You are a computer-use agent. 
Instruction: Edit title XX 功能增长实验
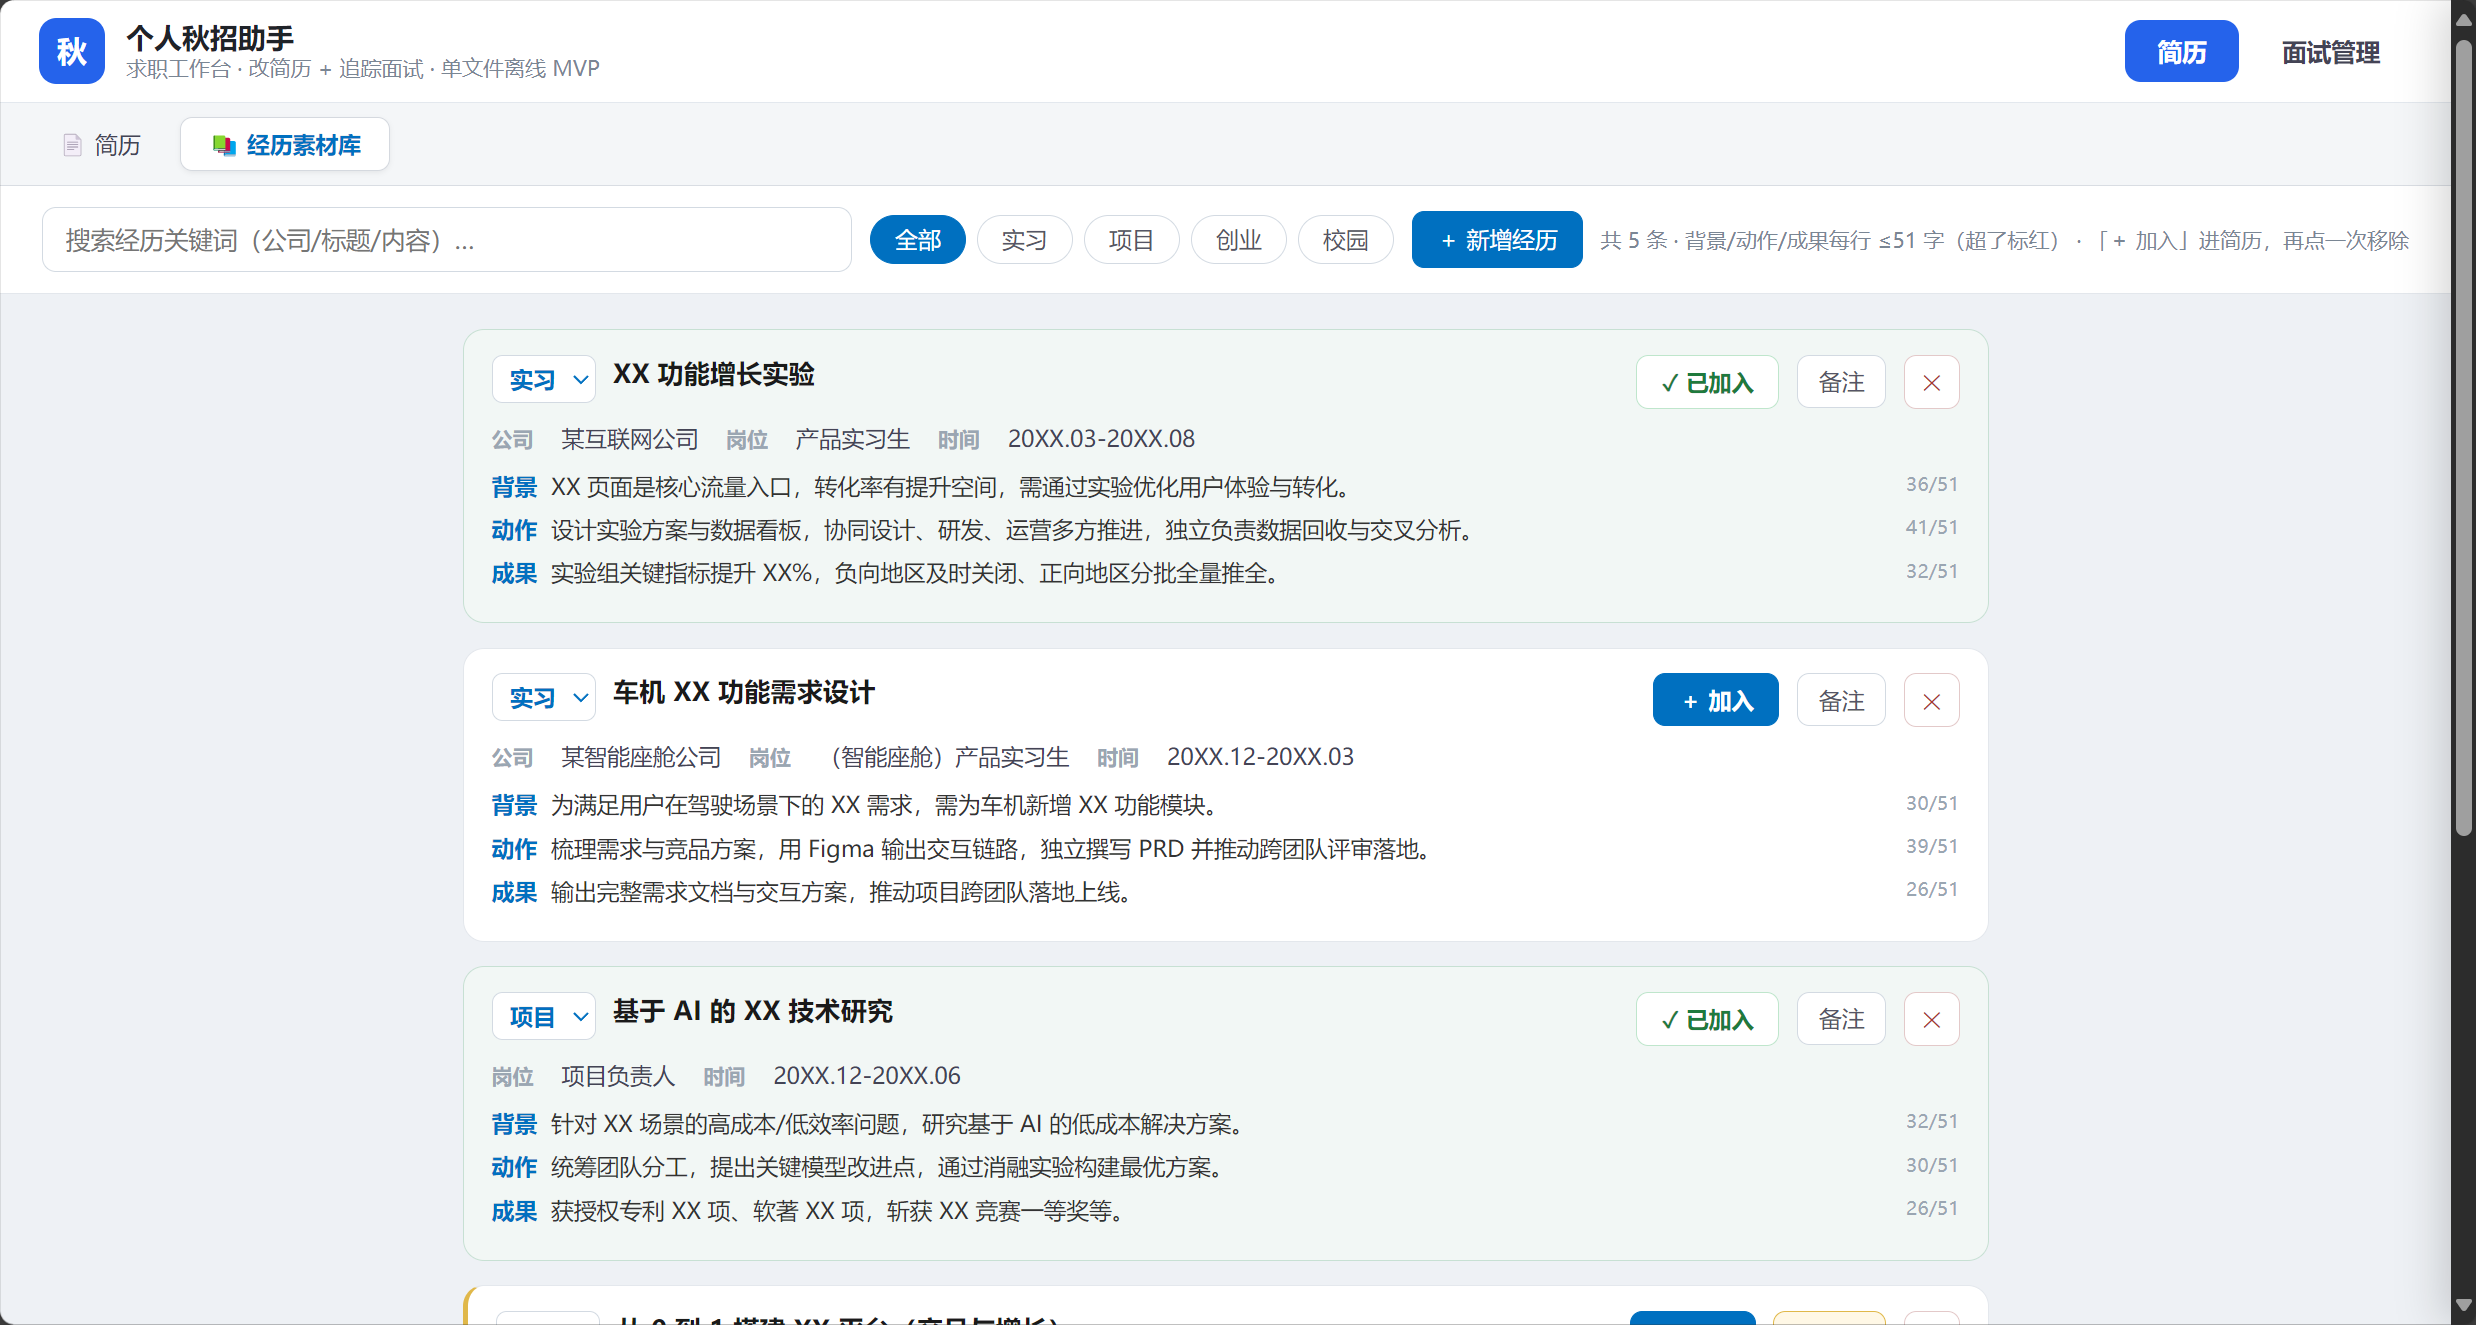[713, 375]
